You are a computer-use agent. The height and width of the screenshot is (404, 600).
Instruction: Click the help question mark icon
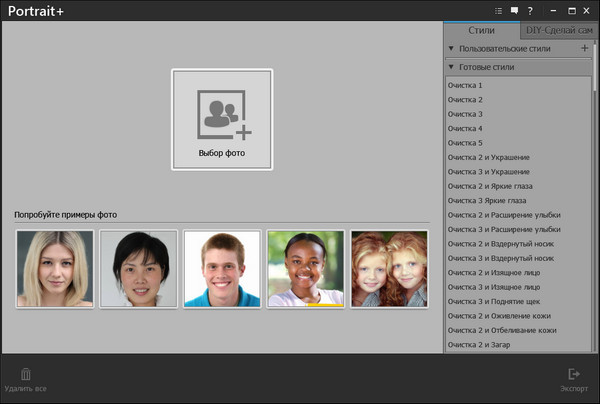(530, 11)
